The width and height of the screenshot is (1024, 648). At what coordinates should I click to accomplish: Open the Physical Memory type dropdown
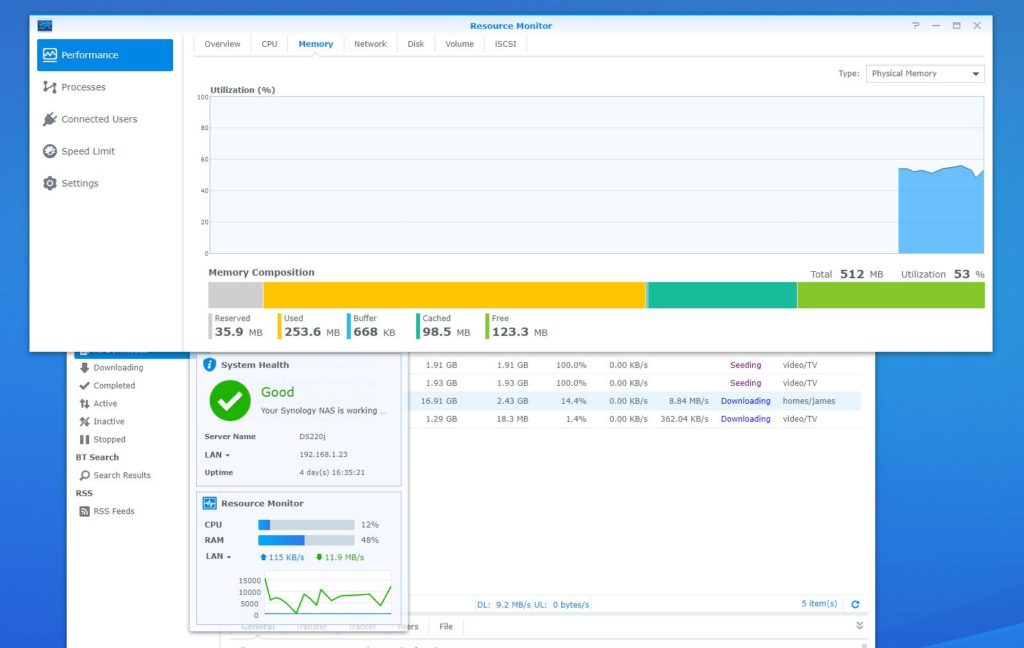925,73
